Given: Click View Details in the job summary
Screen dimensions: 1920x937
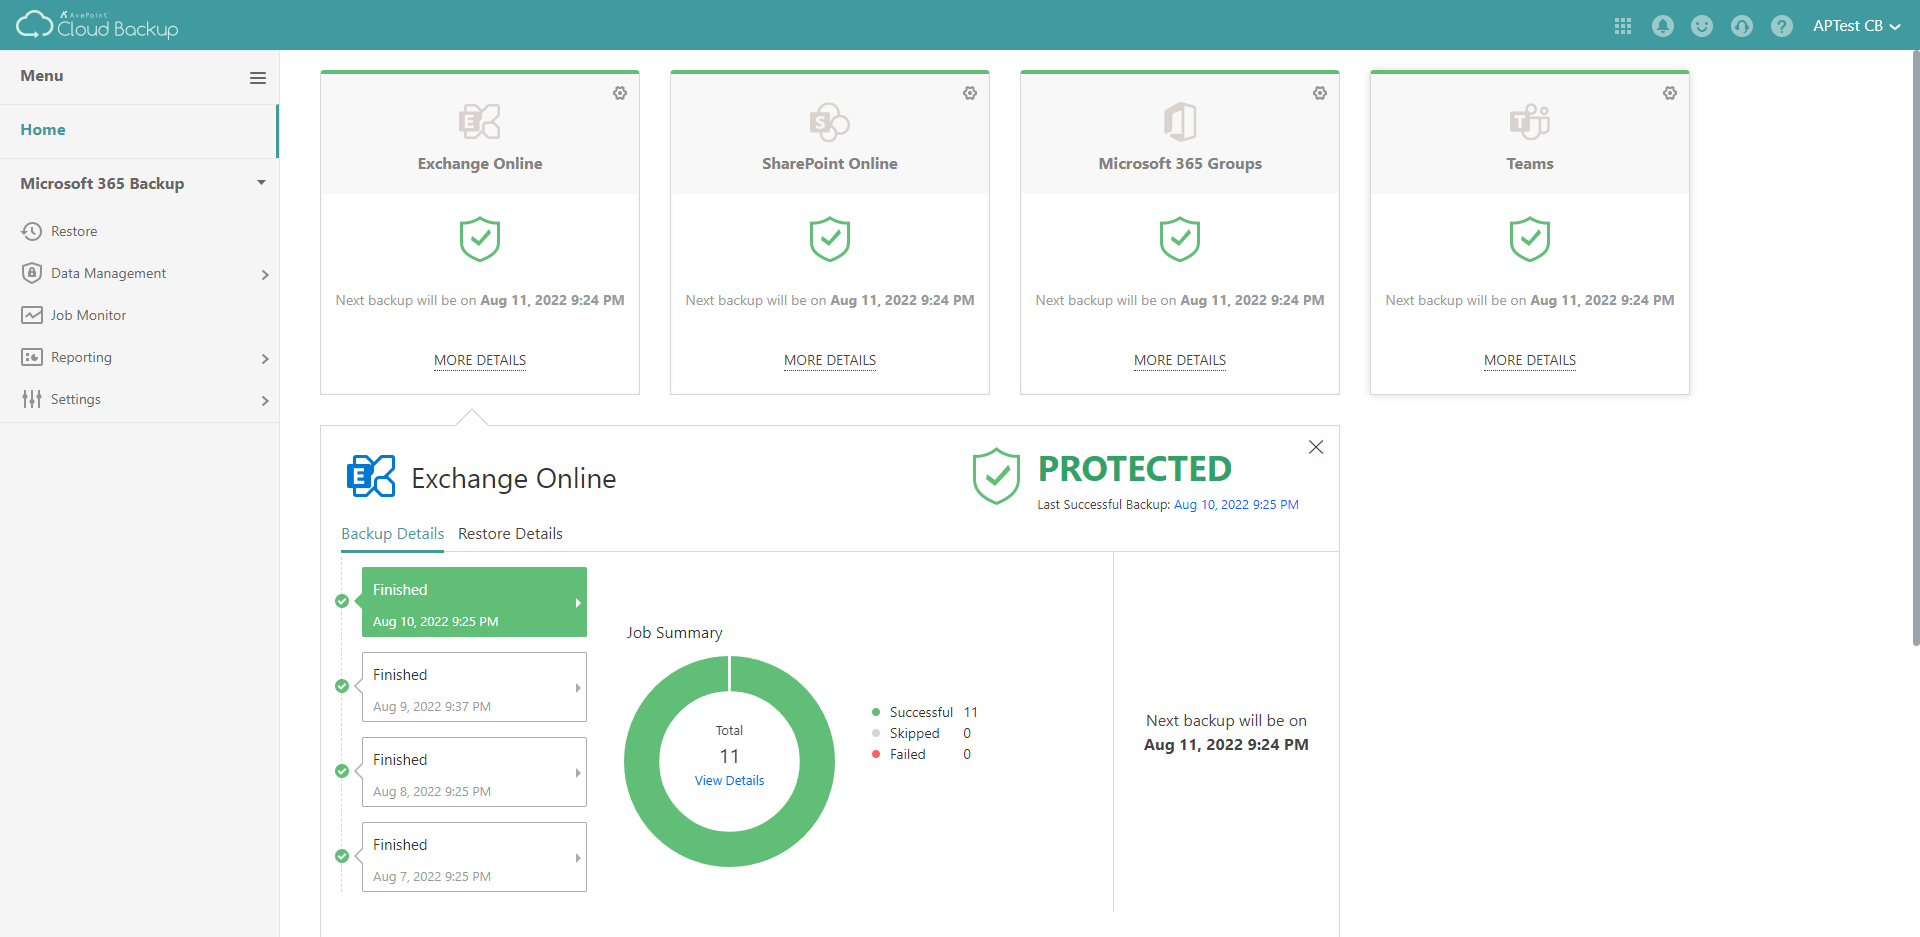Looking at the screenshot, I should pos(729,781).
